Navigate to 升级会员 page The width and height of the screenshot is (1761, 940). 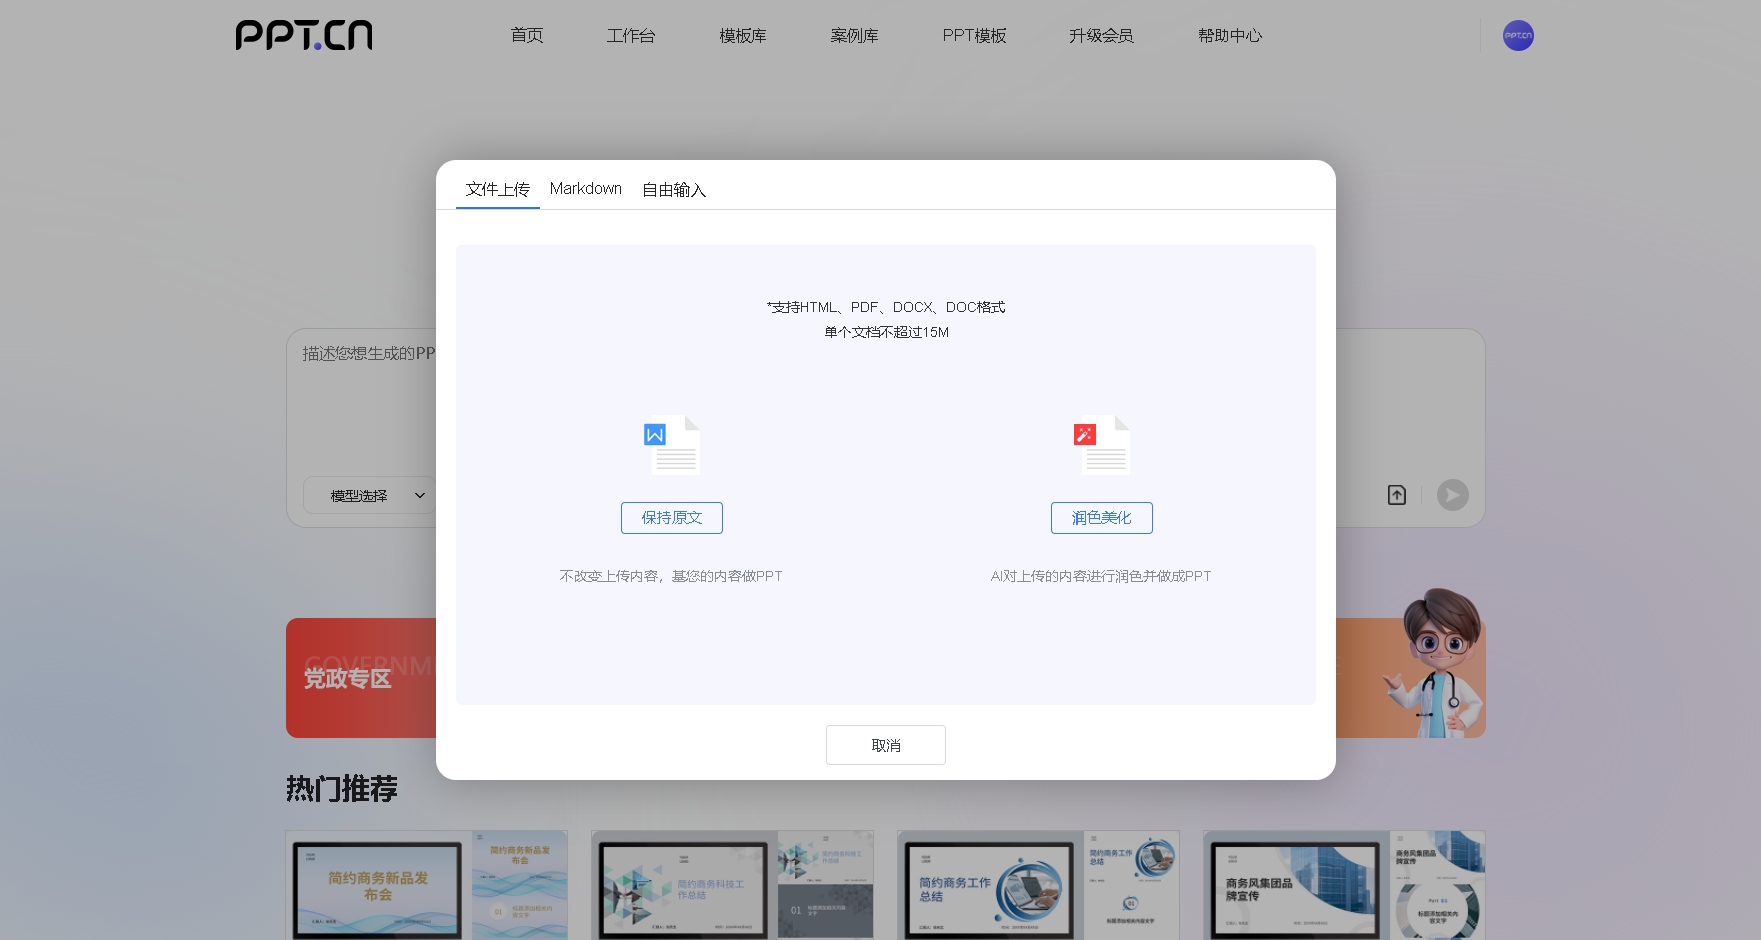(1100, 36)
